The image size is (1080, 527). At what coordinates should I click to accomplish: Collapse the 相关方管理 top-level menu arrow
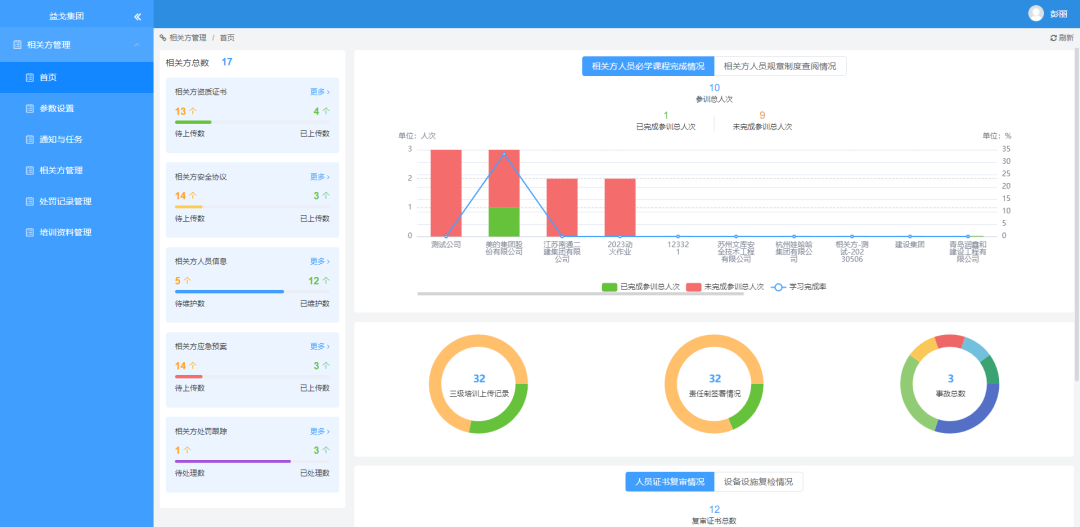pos(136,45)
